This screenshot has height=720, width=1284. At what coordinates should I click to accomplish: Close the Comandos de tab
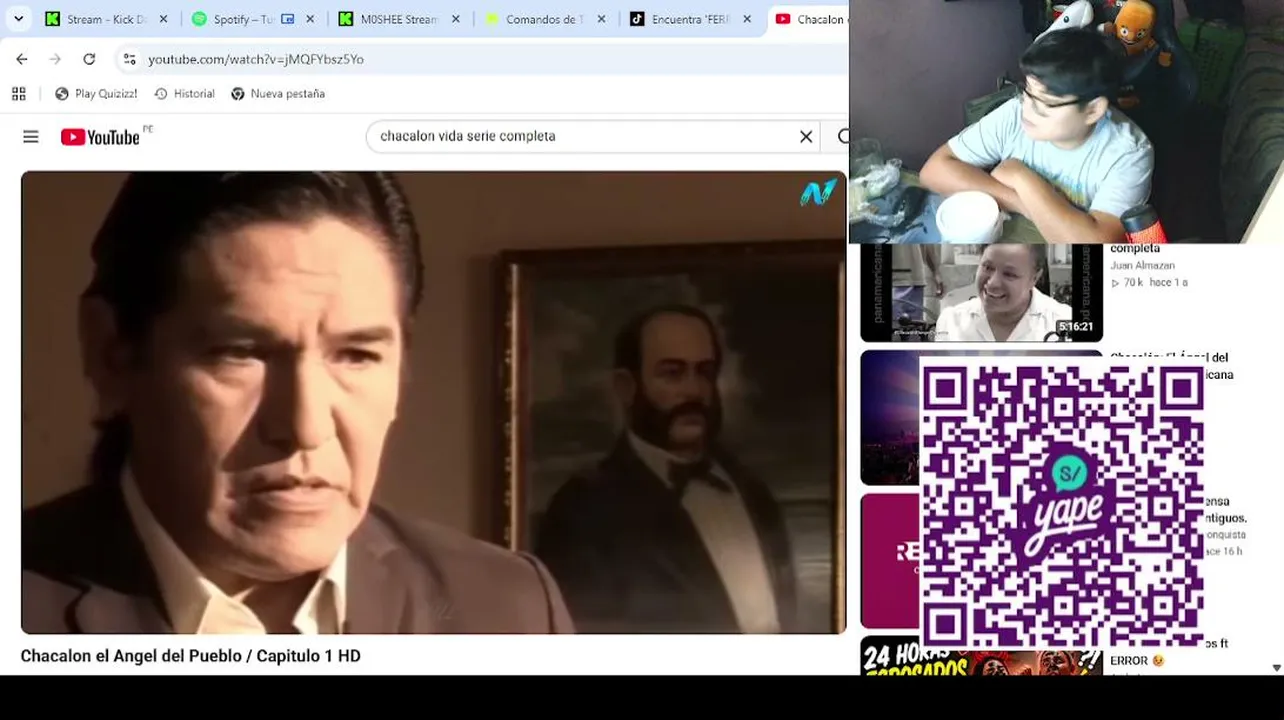(602, 19)
